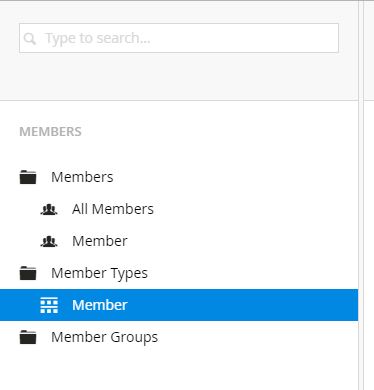Select the Members root tree label

coord(82,177)
